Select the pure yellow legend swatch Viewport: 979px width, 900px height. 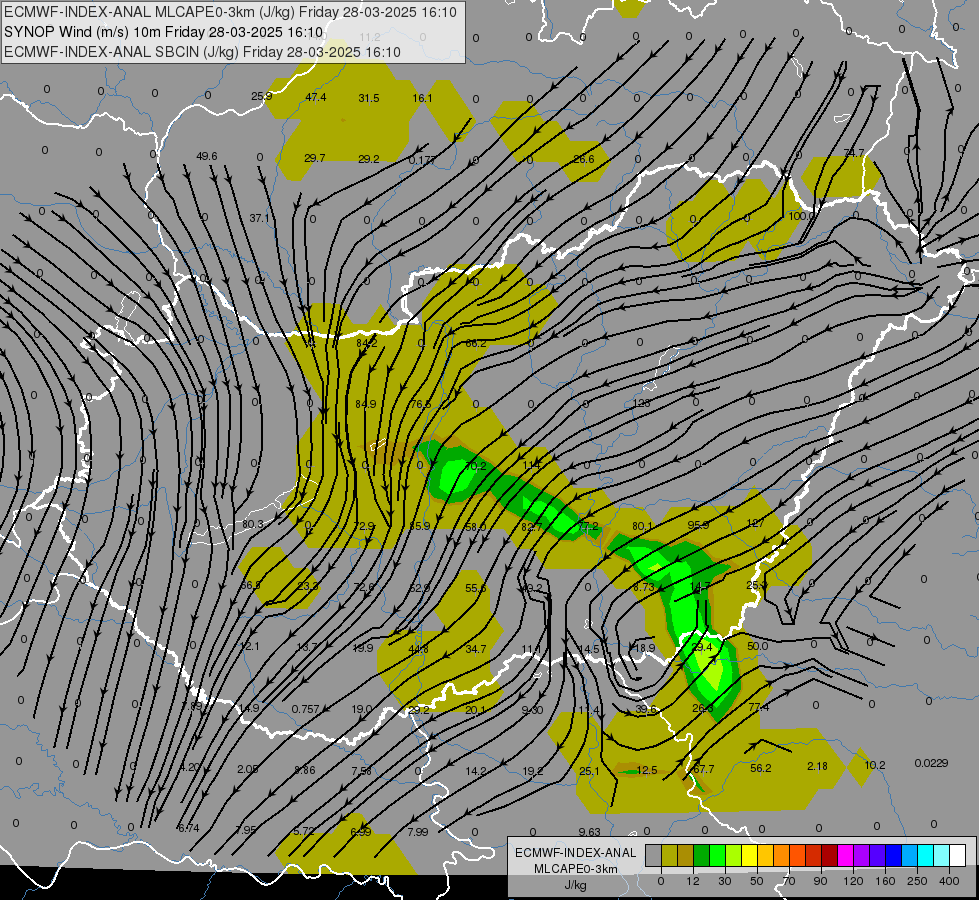749,855
